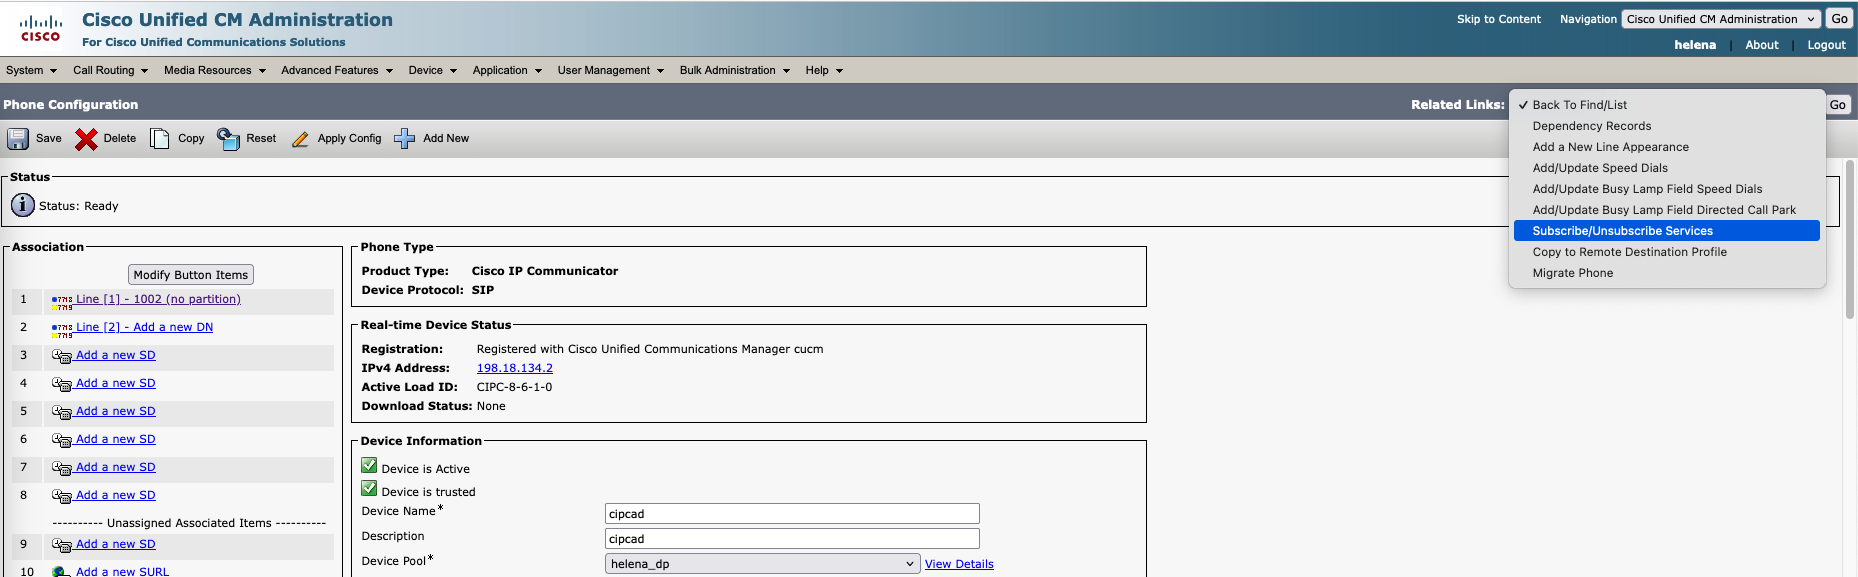The width and height of the screenshot is (1858, 577).
Task: Click the Copy document icon
Action: (x=160, y=139)
